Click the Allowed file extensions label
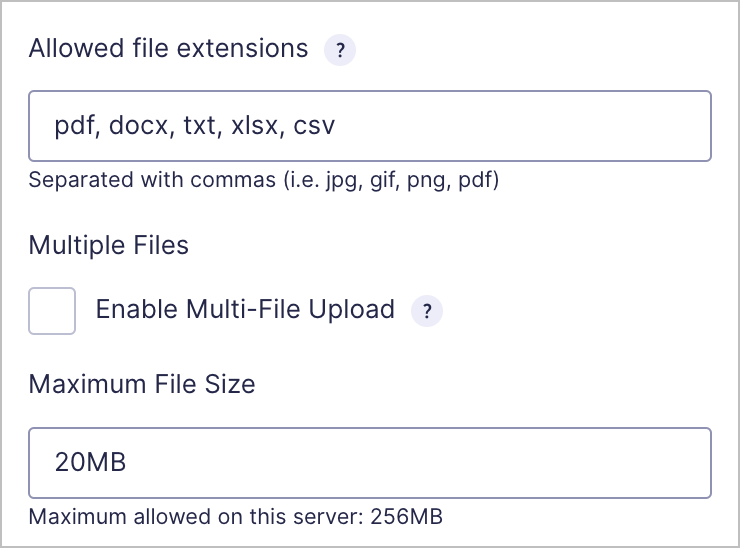 [x=168, y=48]
